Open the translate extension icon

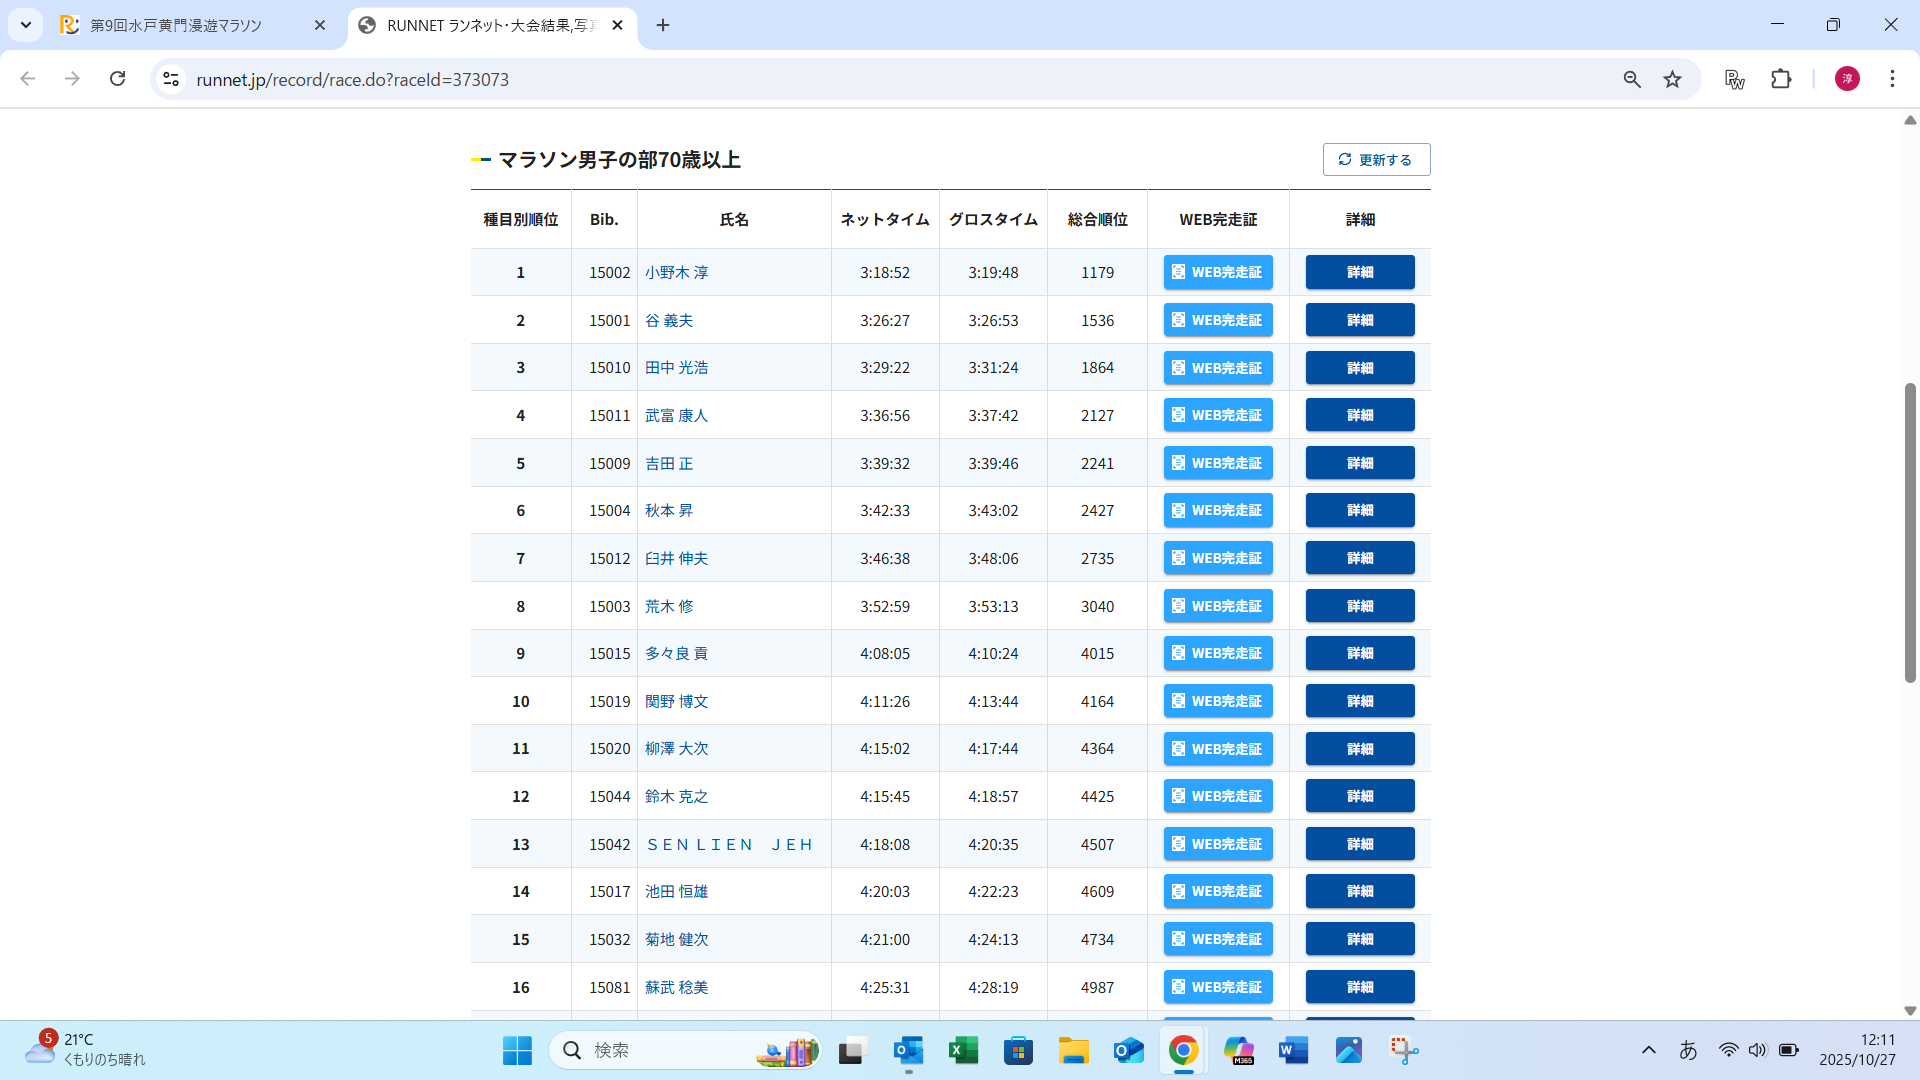click(x=1735, y=79)
